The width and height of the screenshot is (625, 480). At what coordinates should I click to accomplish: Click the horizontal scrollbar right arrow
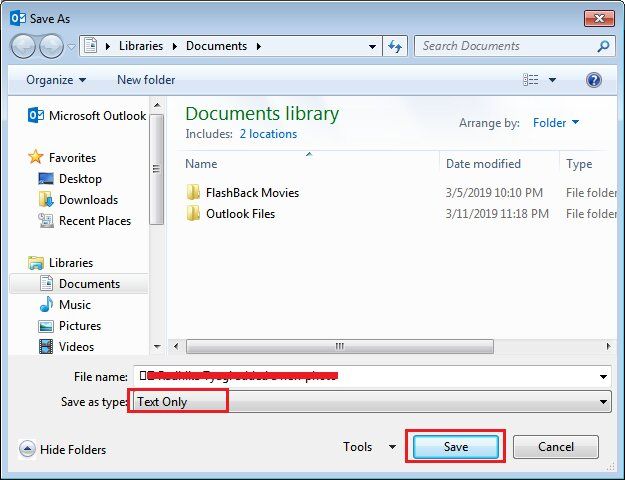coord(608,346)
